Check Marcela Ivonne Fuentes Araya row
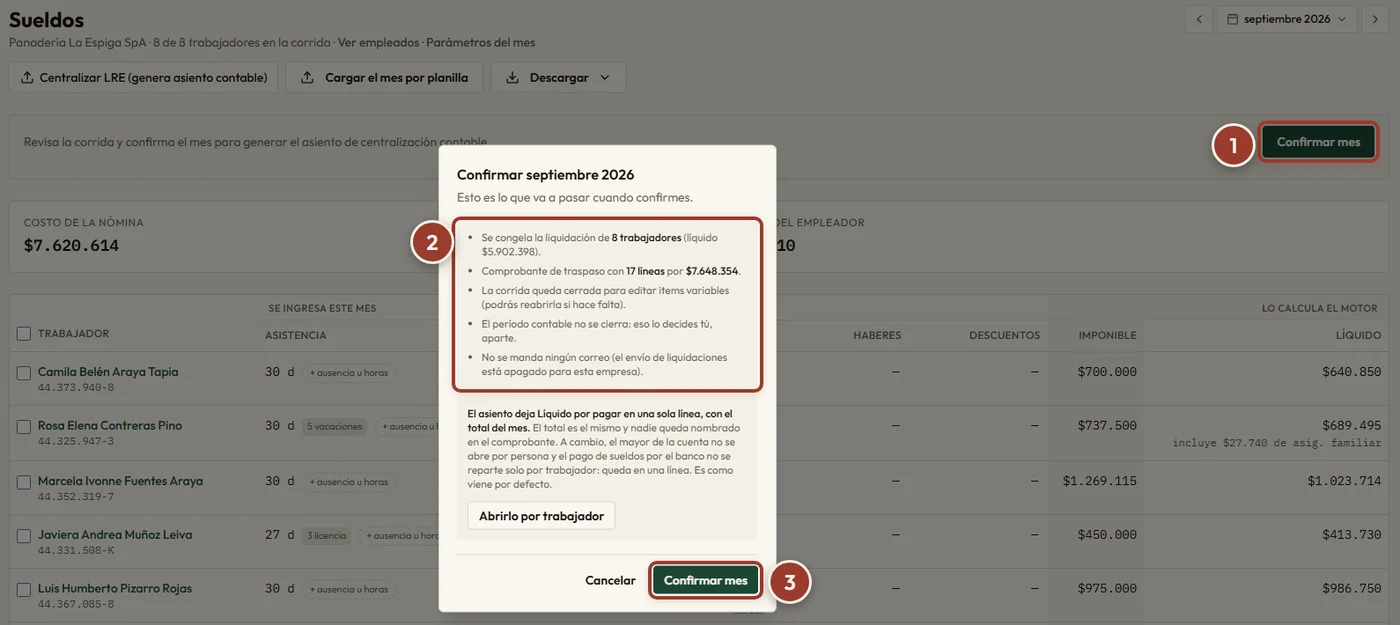Screen dimensions: 1400x625 click(x=24, y=482)
